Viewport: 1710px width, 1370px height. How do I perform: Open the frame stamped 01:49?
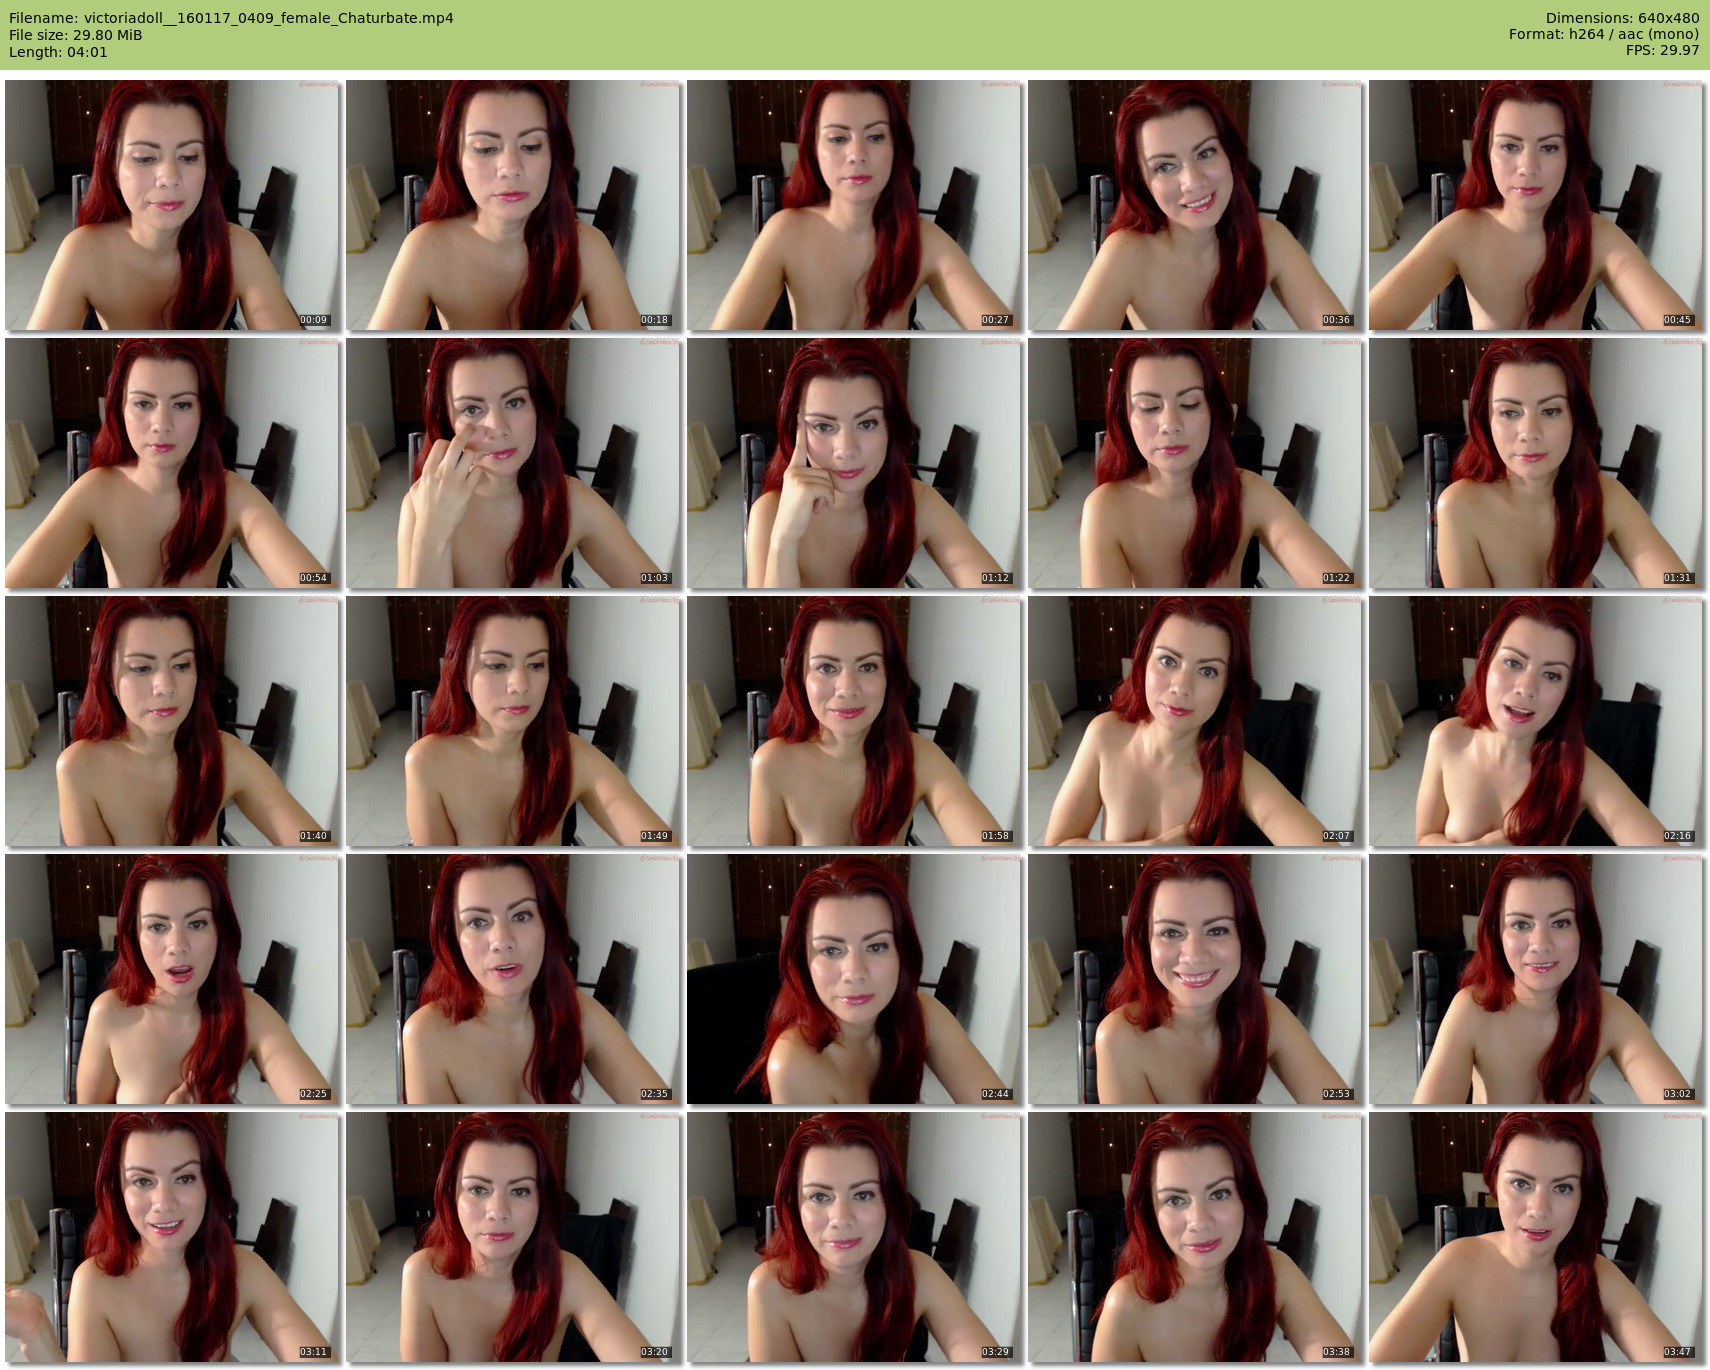click(513, 721)
